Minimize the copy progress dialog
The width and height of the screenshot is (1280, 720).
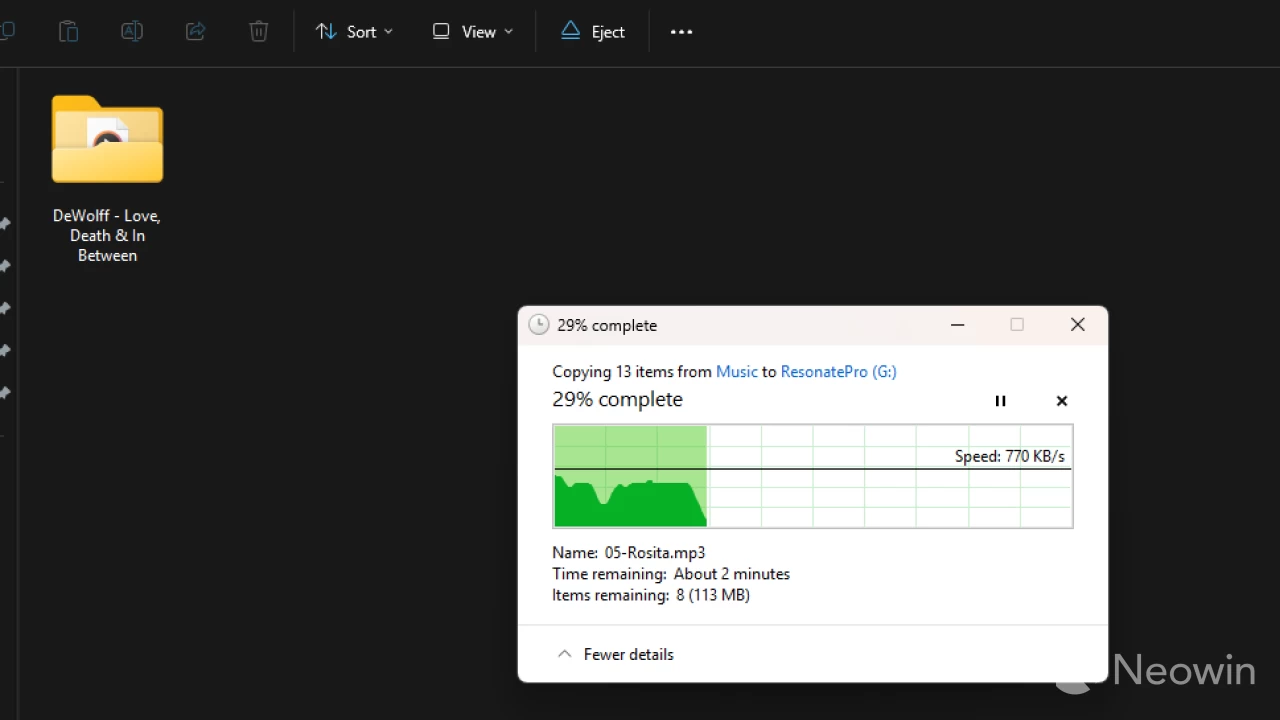[957, 325]
